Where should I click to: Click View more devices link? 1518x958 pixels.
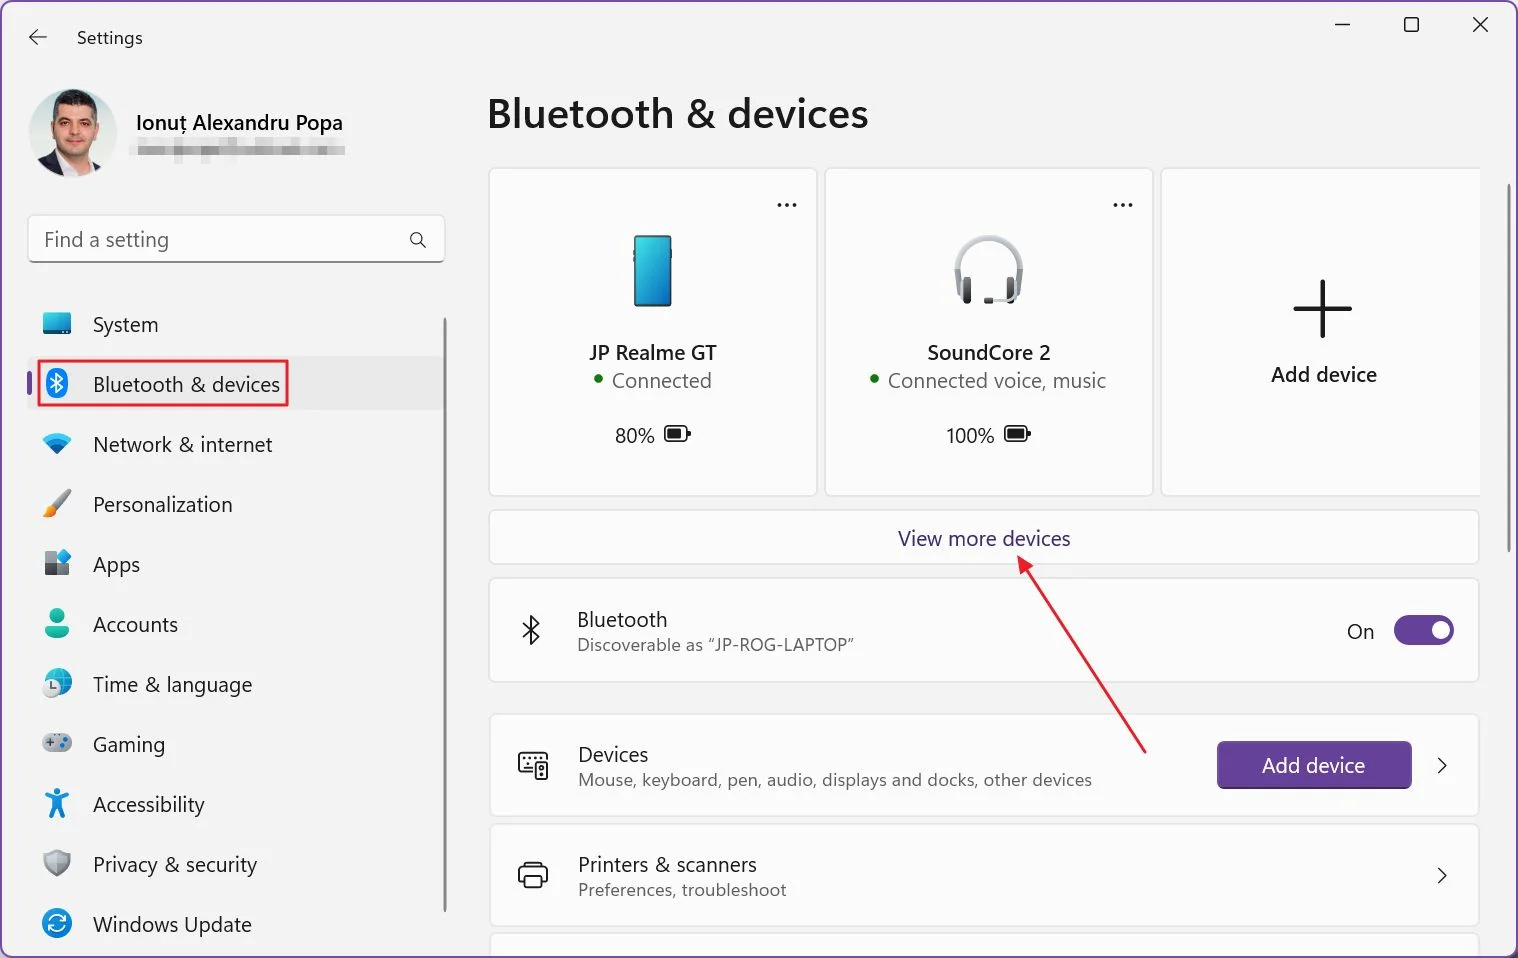[x=984, y=538]
